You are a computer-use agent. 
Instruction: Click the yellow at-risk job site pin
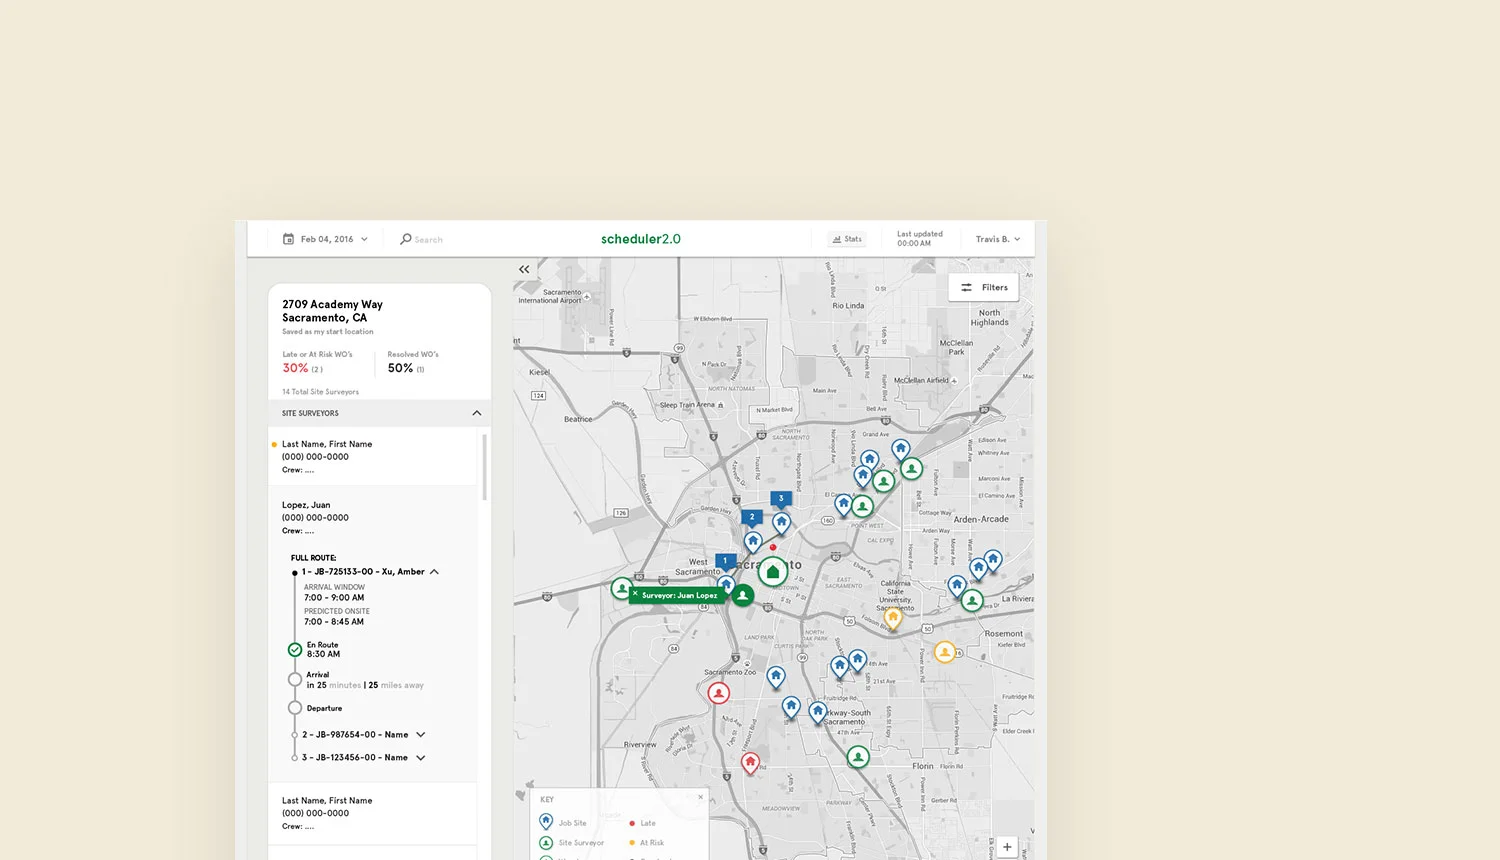pos(893,620)
